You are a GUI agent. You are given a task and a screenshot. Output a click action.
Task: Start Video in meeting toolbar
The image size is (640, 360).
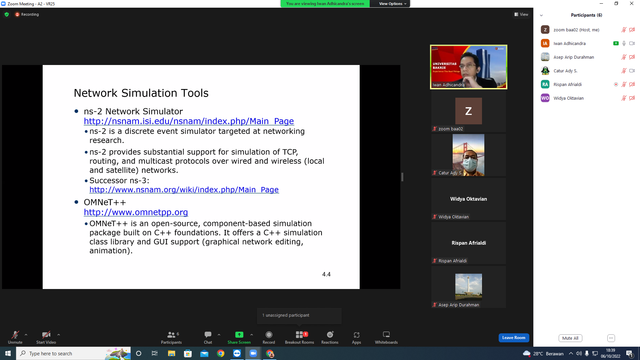pos(46,337)
